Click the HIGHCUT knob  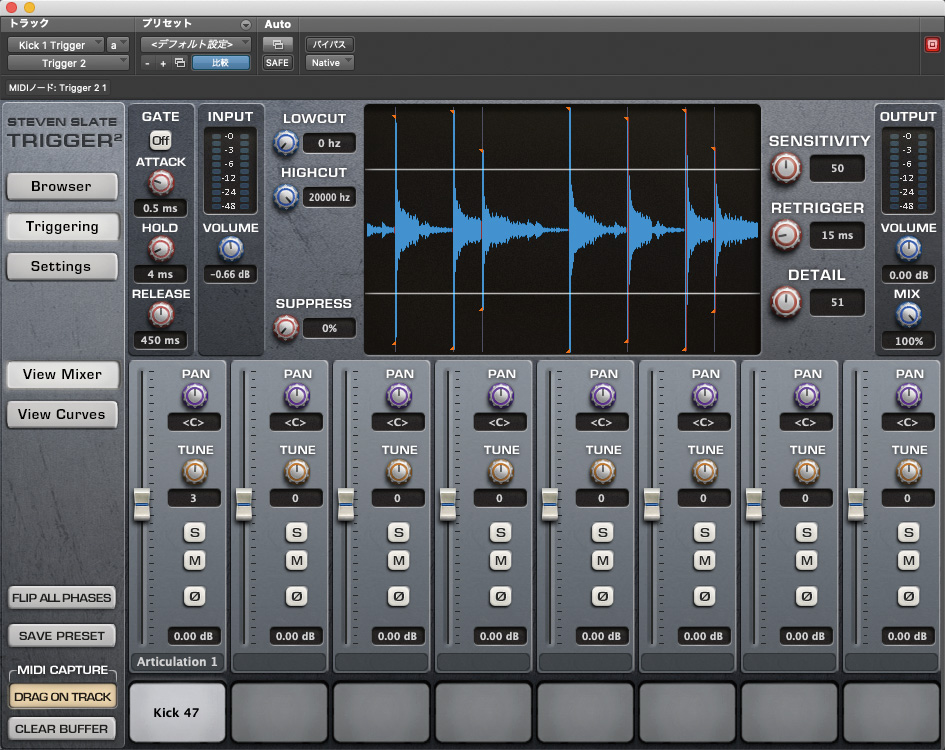pos(286,197)
